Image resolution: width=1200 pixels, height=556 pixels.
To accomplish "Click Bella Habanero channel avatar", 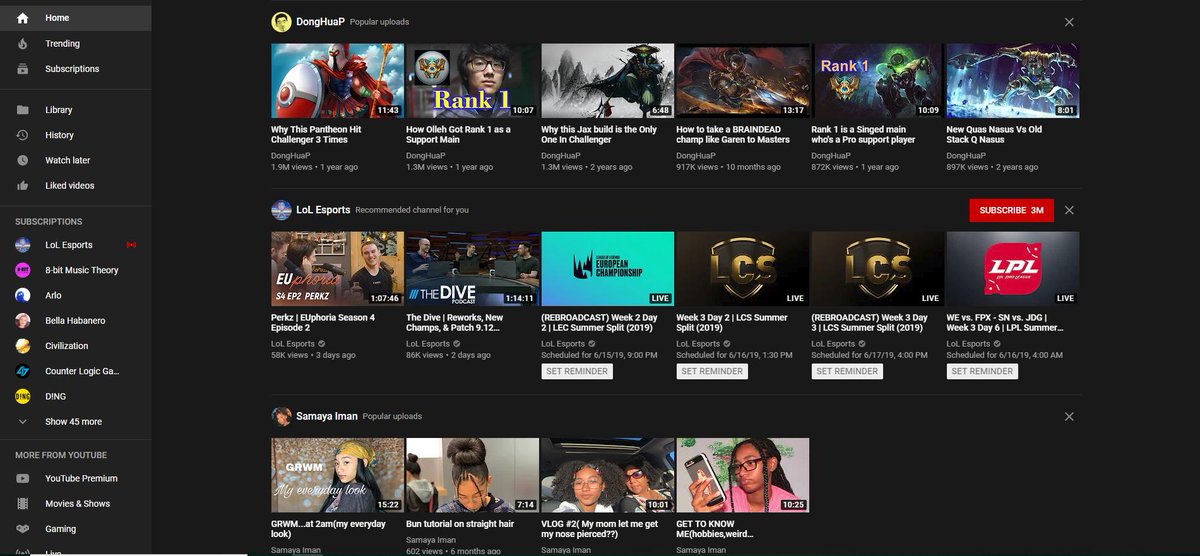I will click(23, 320).
